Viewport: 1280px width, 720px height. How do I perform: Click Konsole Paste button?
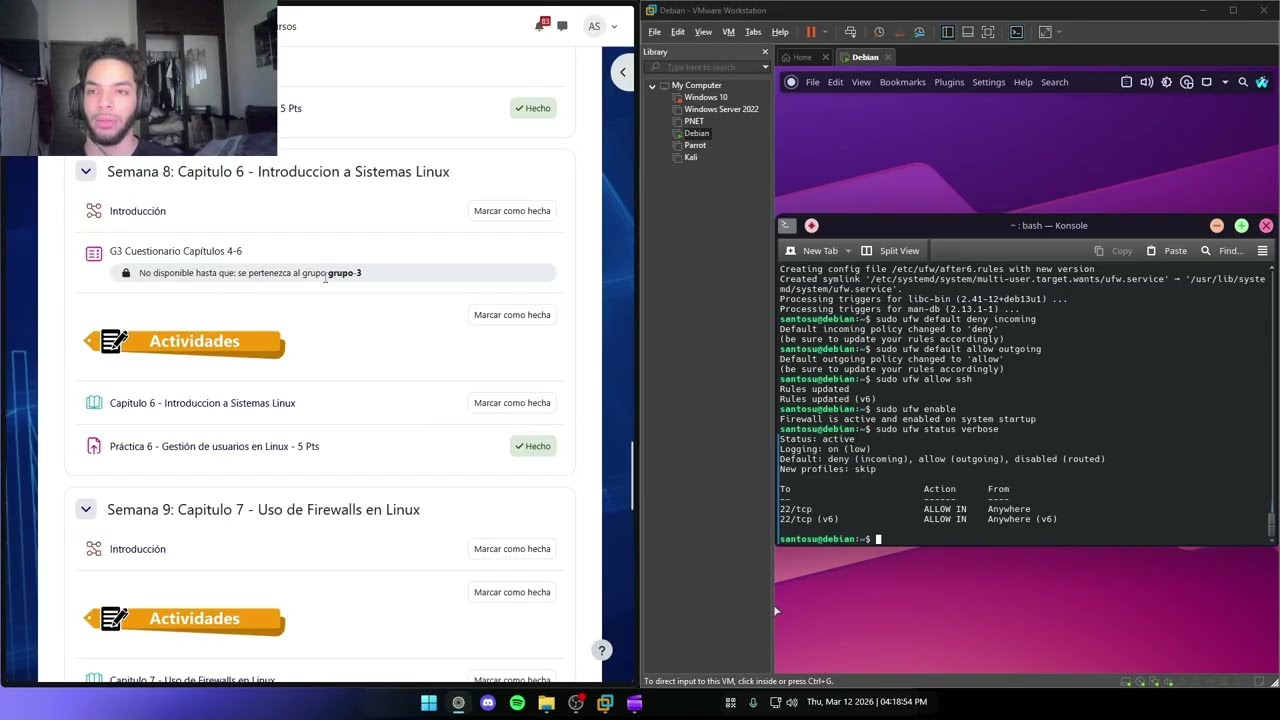point(1166,251)
